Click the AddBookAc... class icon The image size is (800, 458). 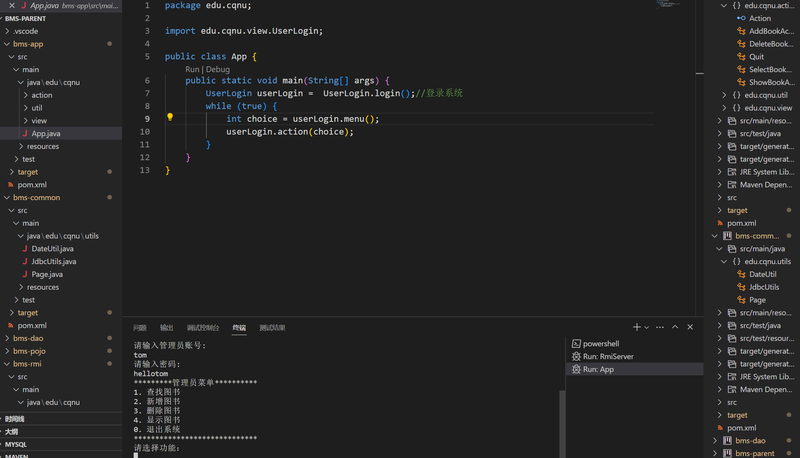[x=741, y=31]
